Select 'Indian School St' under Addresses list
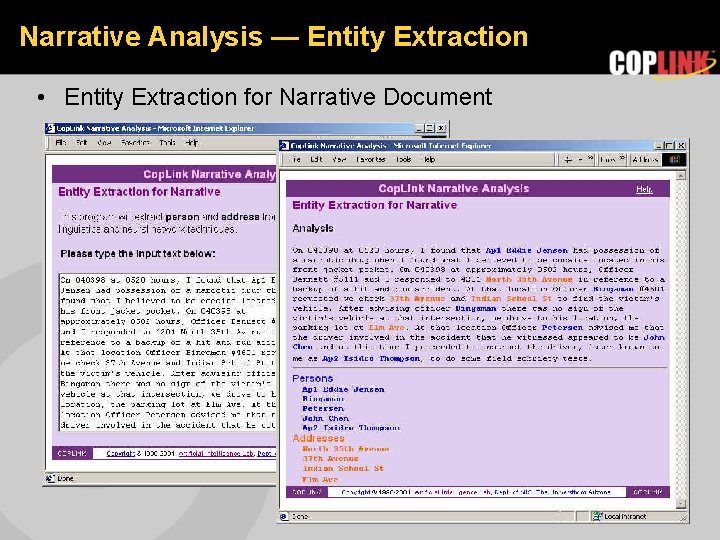This screenshot has height=540, width=720. coord(343,468)
